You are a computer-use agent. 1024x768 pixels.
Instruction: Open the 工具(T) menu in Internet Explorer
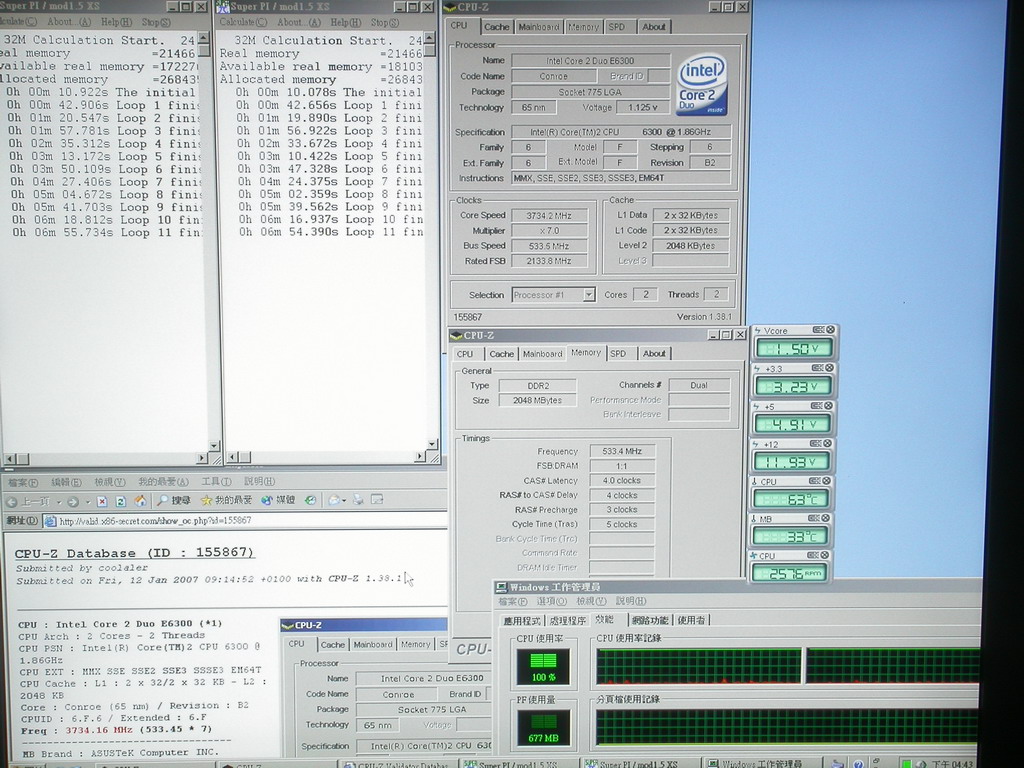(x=216, y=481)
